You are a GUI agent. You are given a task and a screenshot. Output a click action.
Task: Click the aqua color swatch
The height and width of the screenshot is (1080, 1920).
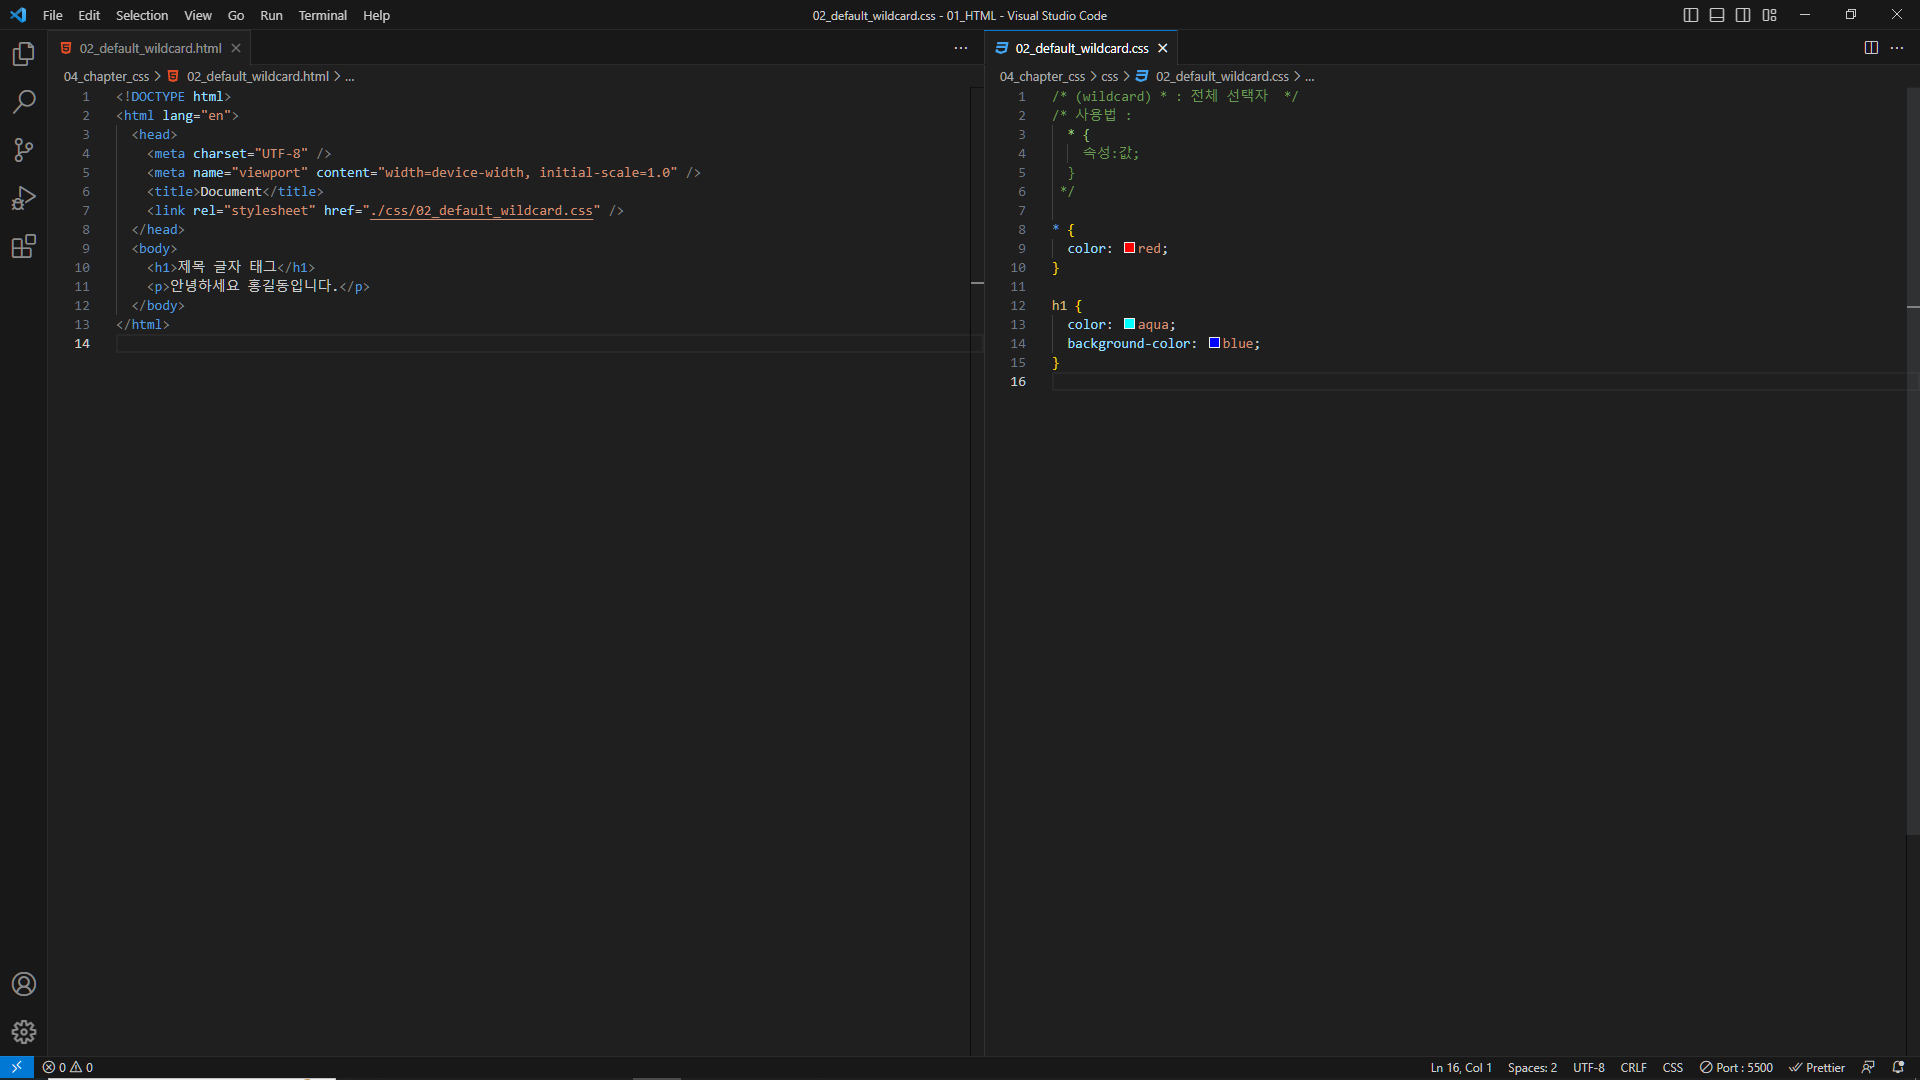tap(1129, 324)
